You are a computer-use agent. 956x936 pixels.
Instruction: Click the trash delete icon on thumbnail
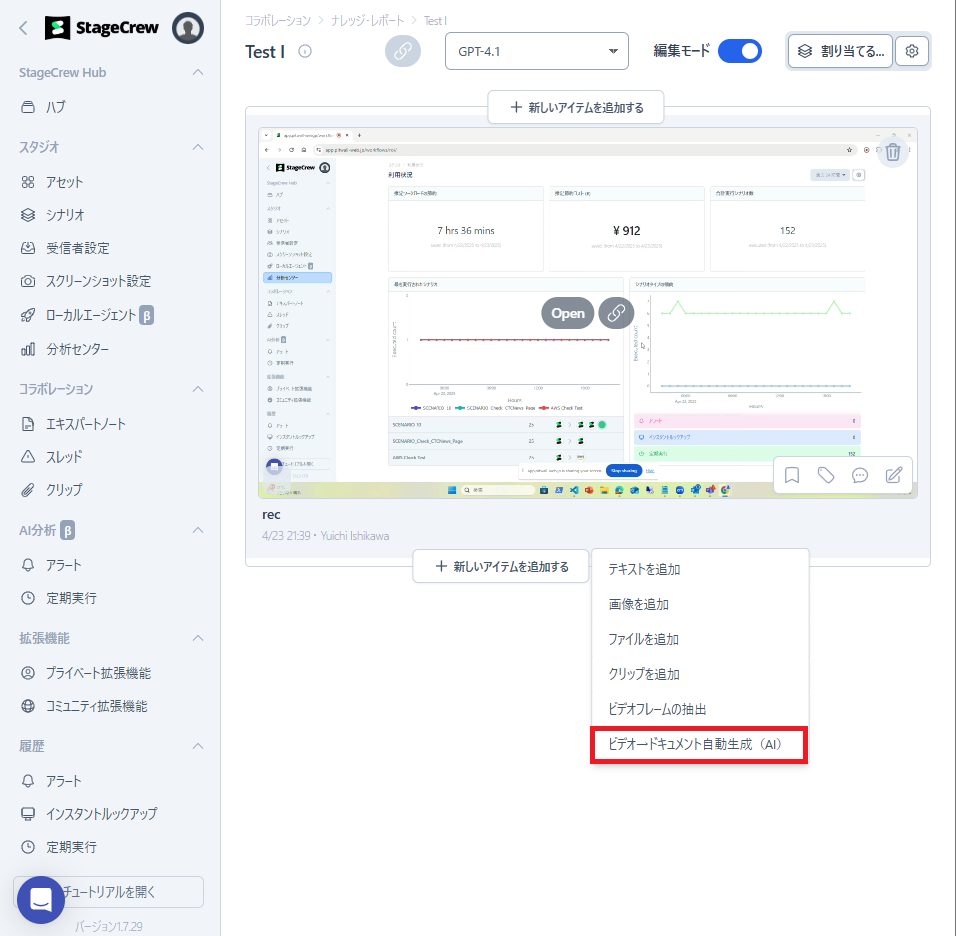[893, 151]
